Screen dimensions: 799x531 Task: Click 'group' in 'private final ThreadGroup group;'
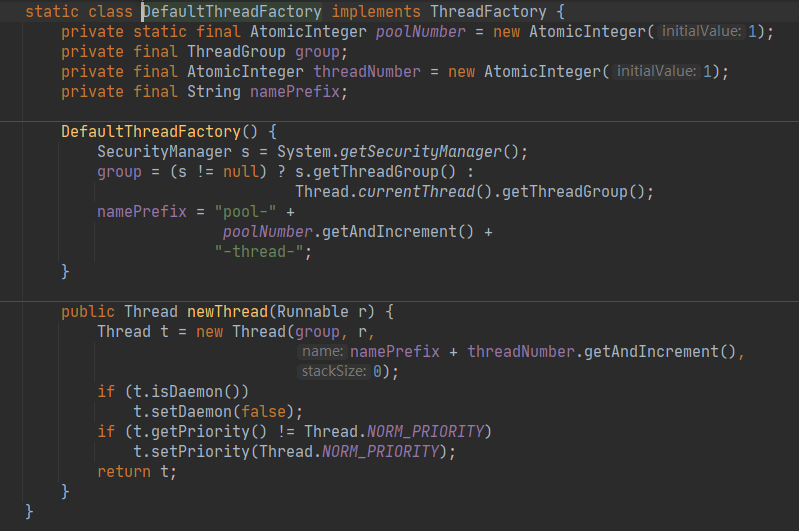click(317, 51)
